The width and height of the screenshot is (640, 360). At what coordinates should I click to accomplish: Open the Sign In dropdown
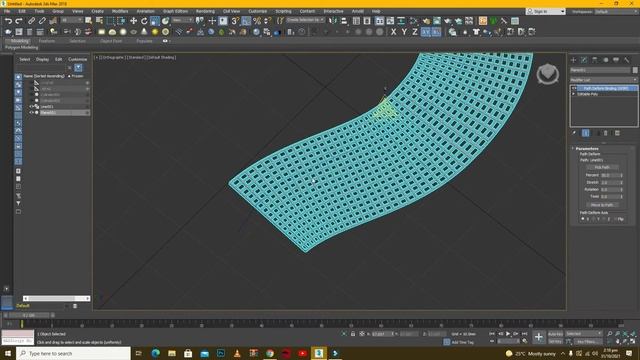point(546,11)
